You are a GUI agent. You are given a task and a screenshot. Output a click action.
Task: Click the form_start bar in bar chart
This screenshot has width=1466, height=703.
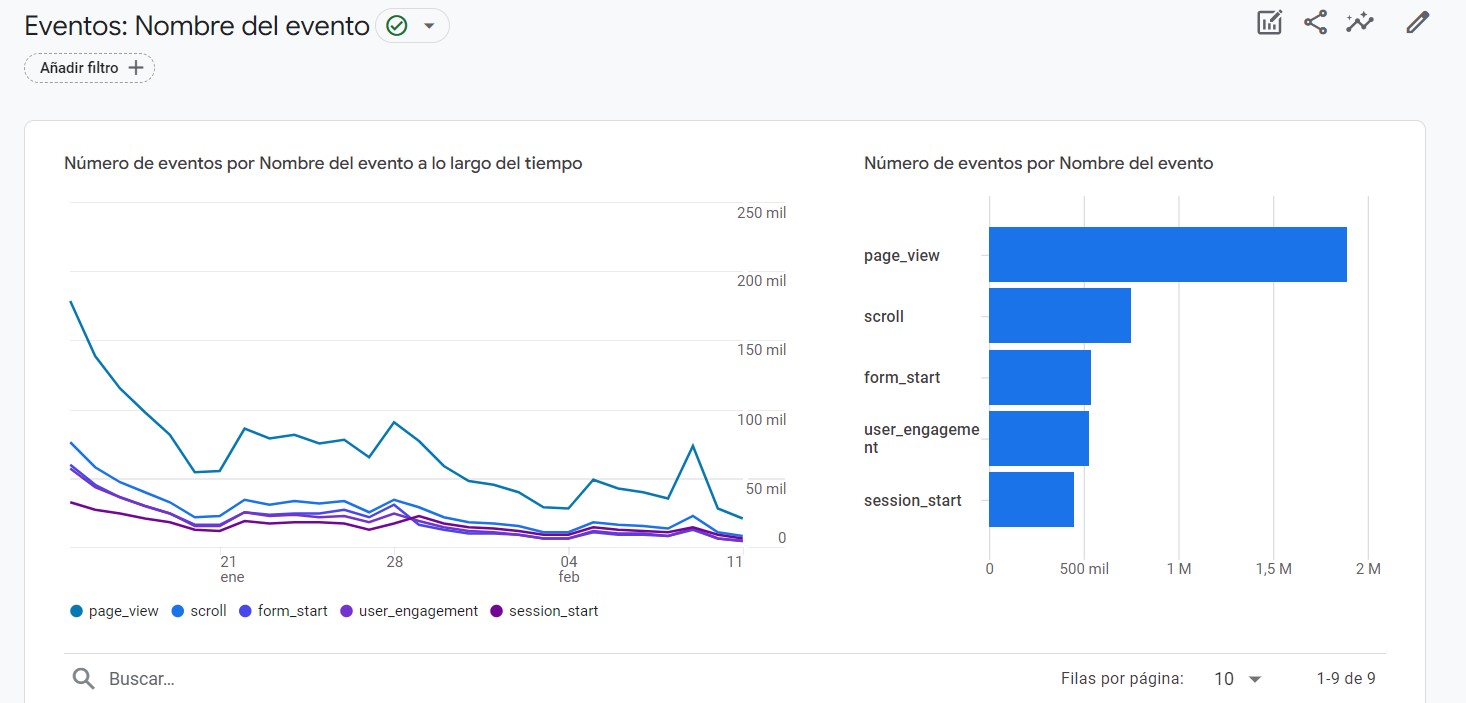(x=1039, y=377)
